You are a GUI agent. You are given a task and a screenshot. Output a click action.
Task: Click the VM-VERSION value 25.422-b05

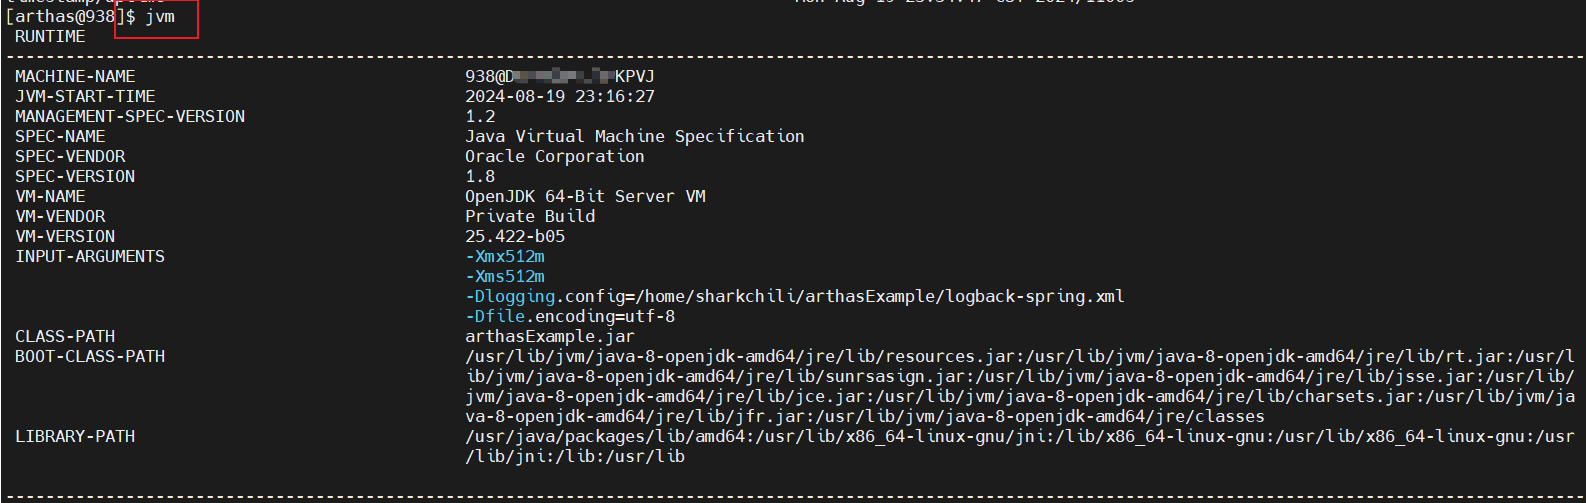[x=515, y=237]
